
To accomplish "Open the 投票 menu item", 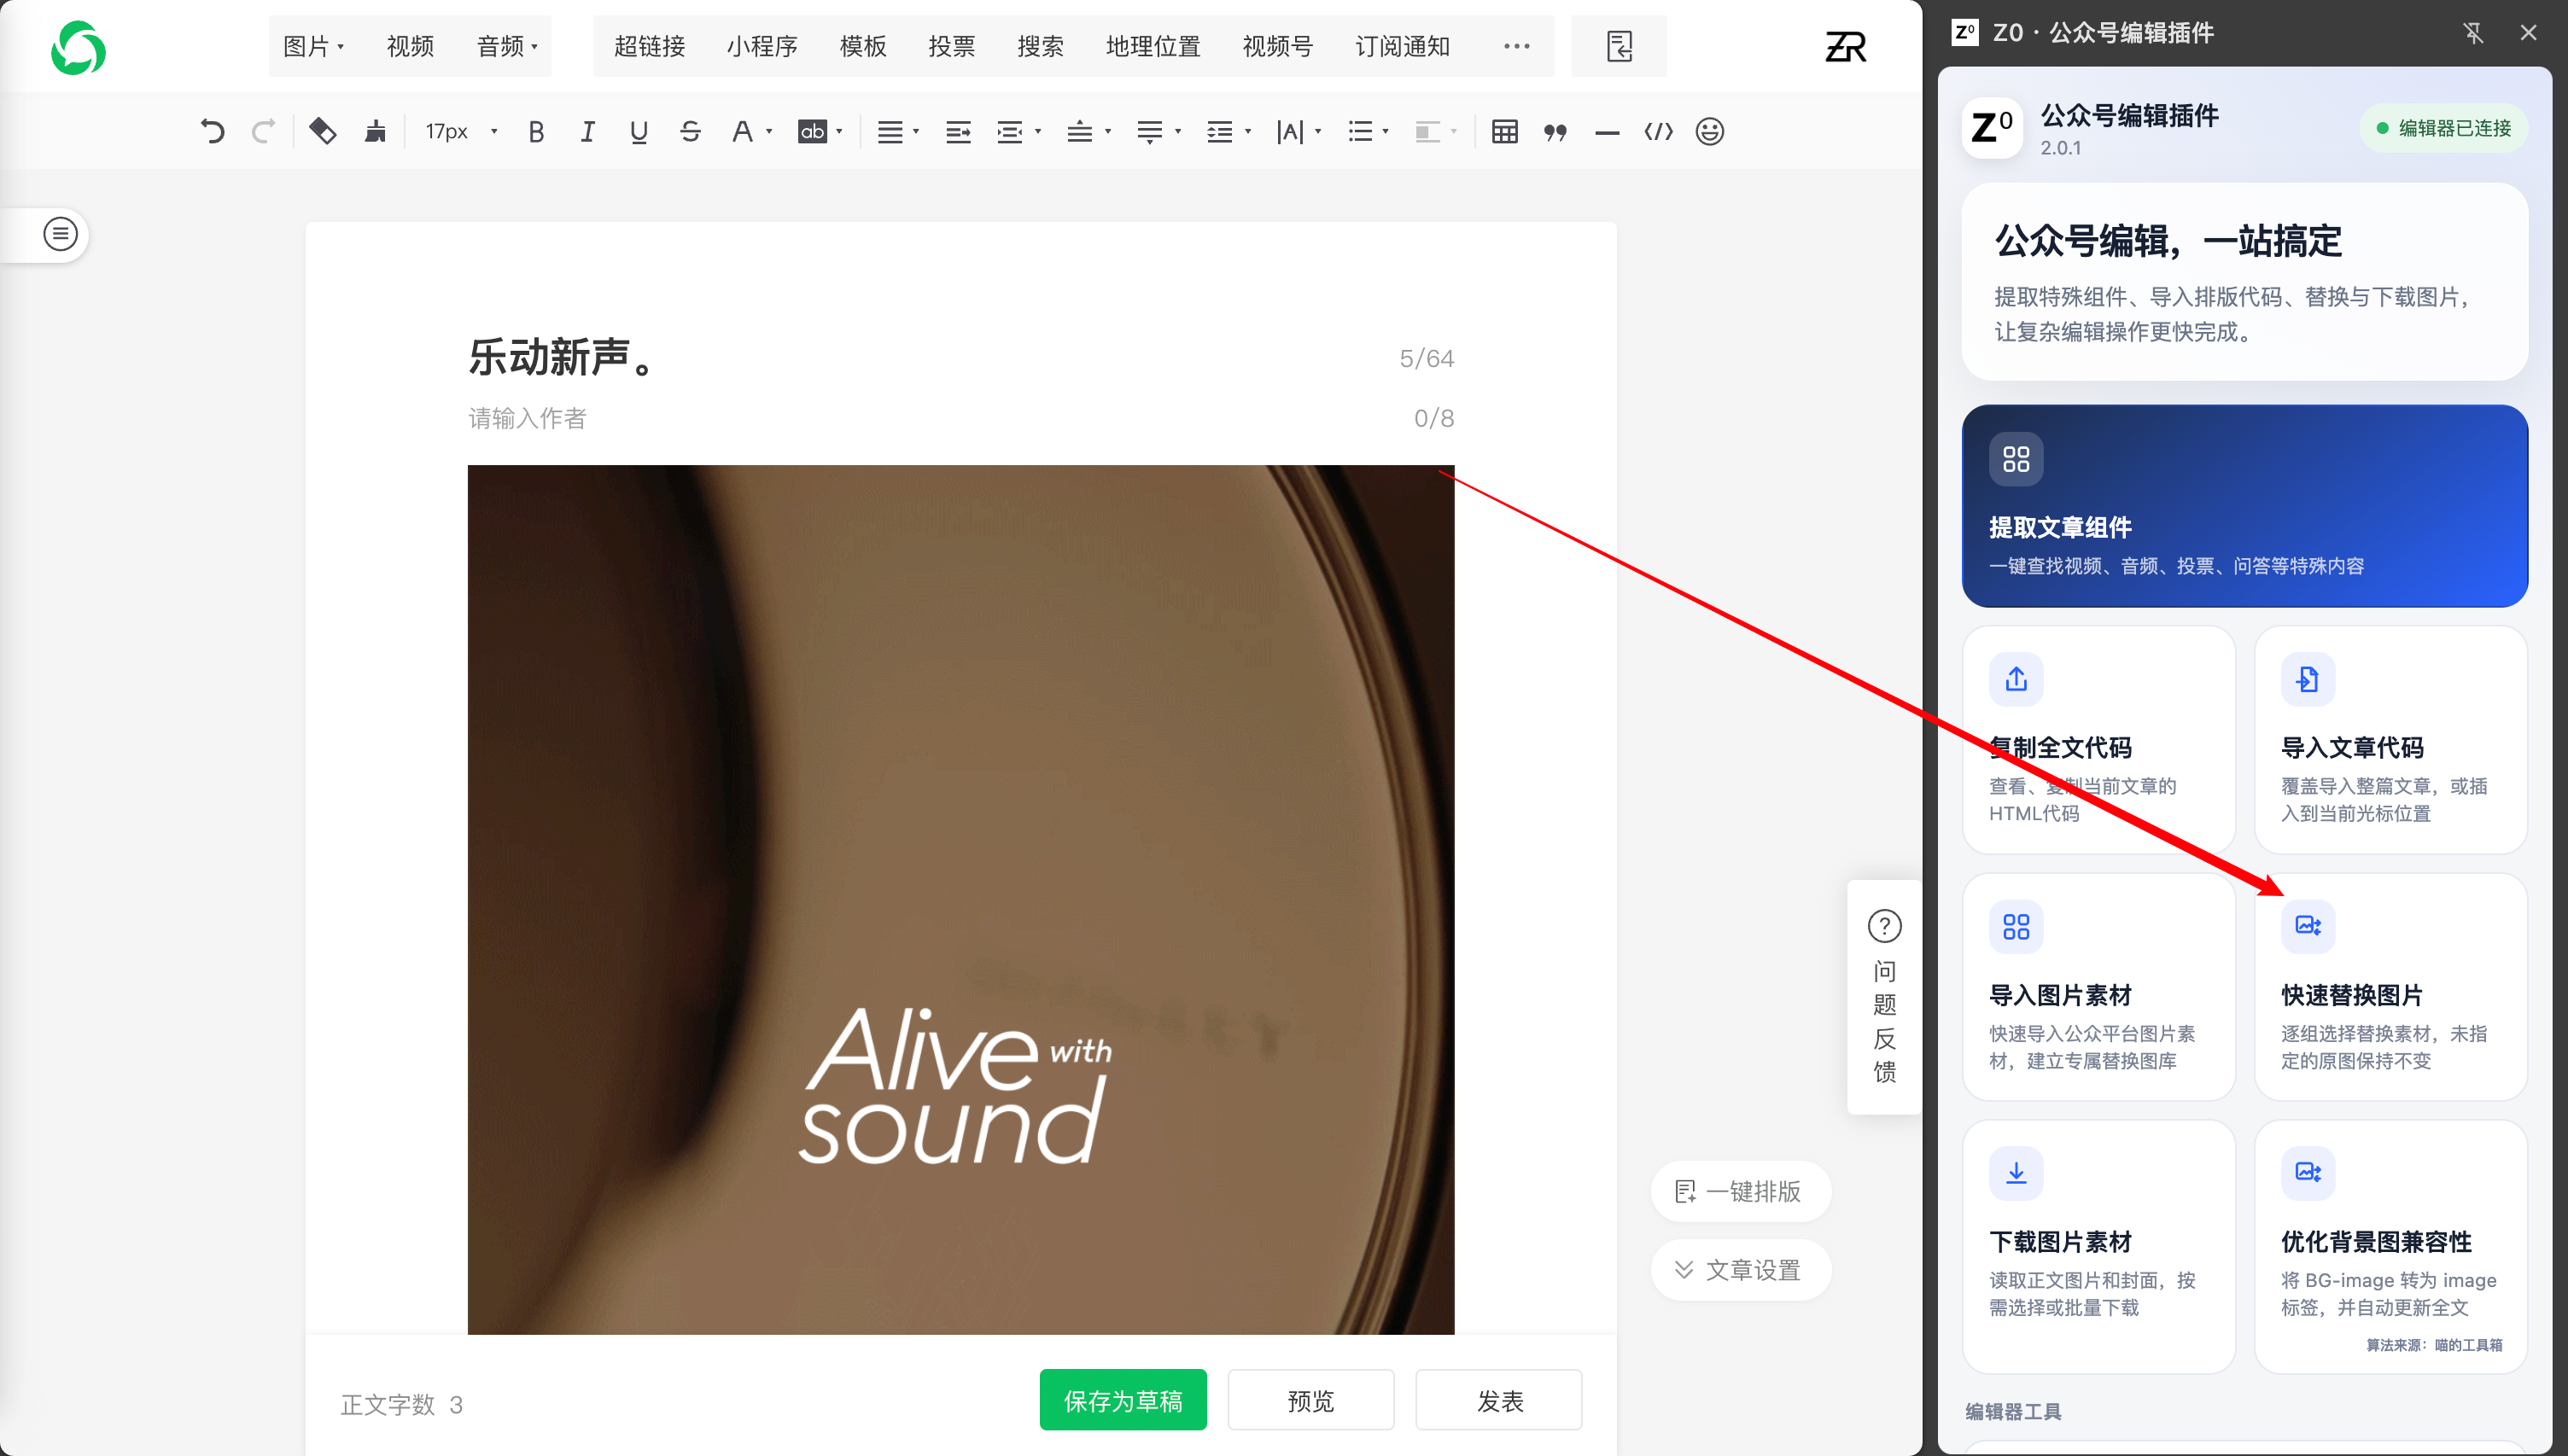I will point(951,46).
